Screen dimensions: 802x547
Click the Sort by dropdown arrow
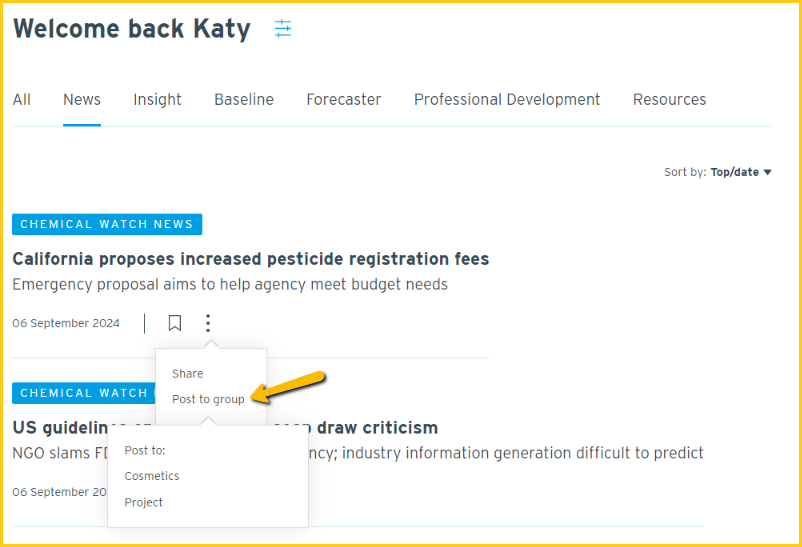(x=767, y=172)
